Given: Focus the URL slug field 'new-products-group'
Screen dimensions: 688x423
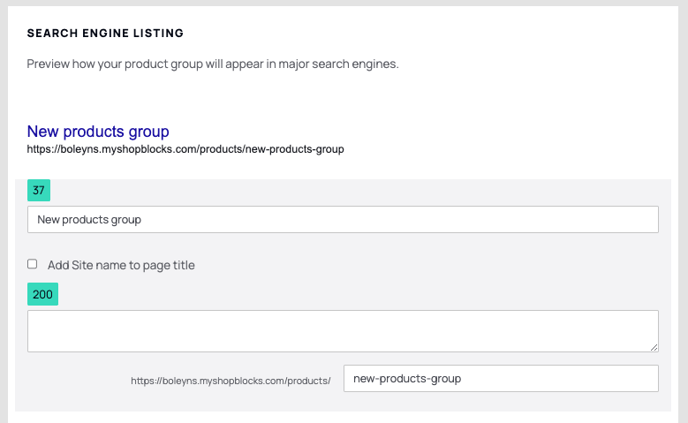Looking at the screenshot, I should 501,378.
